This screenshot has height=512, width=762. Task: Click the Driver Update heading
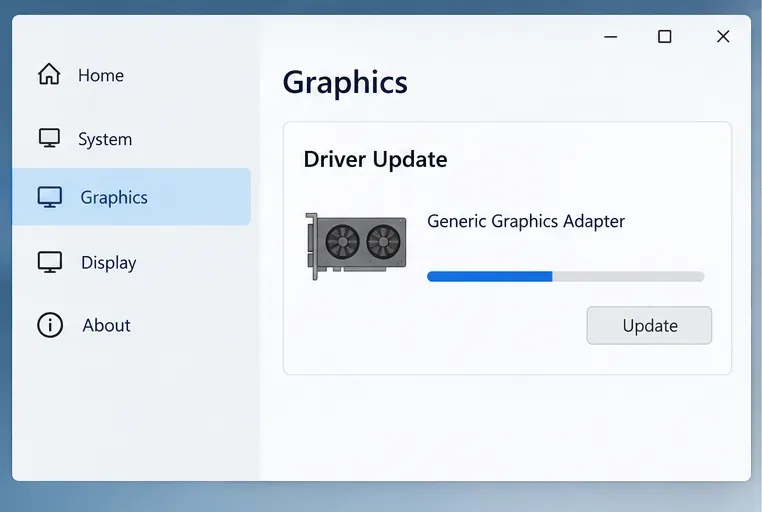[375, 159]
